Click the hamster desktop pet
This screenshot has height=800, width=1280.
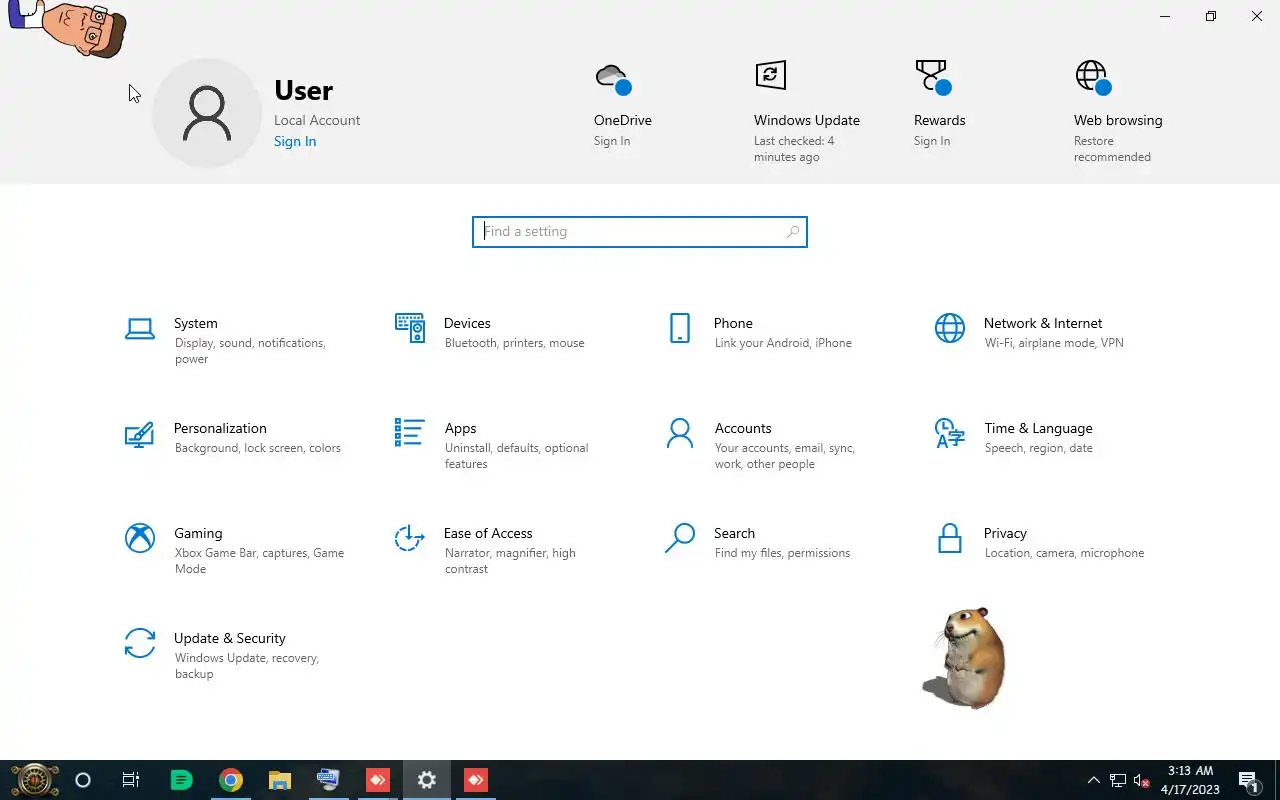[964, 657]
